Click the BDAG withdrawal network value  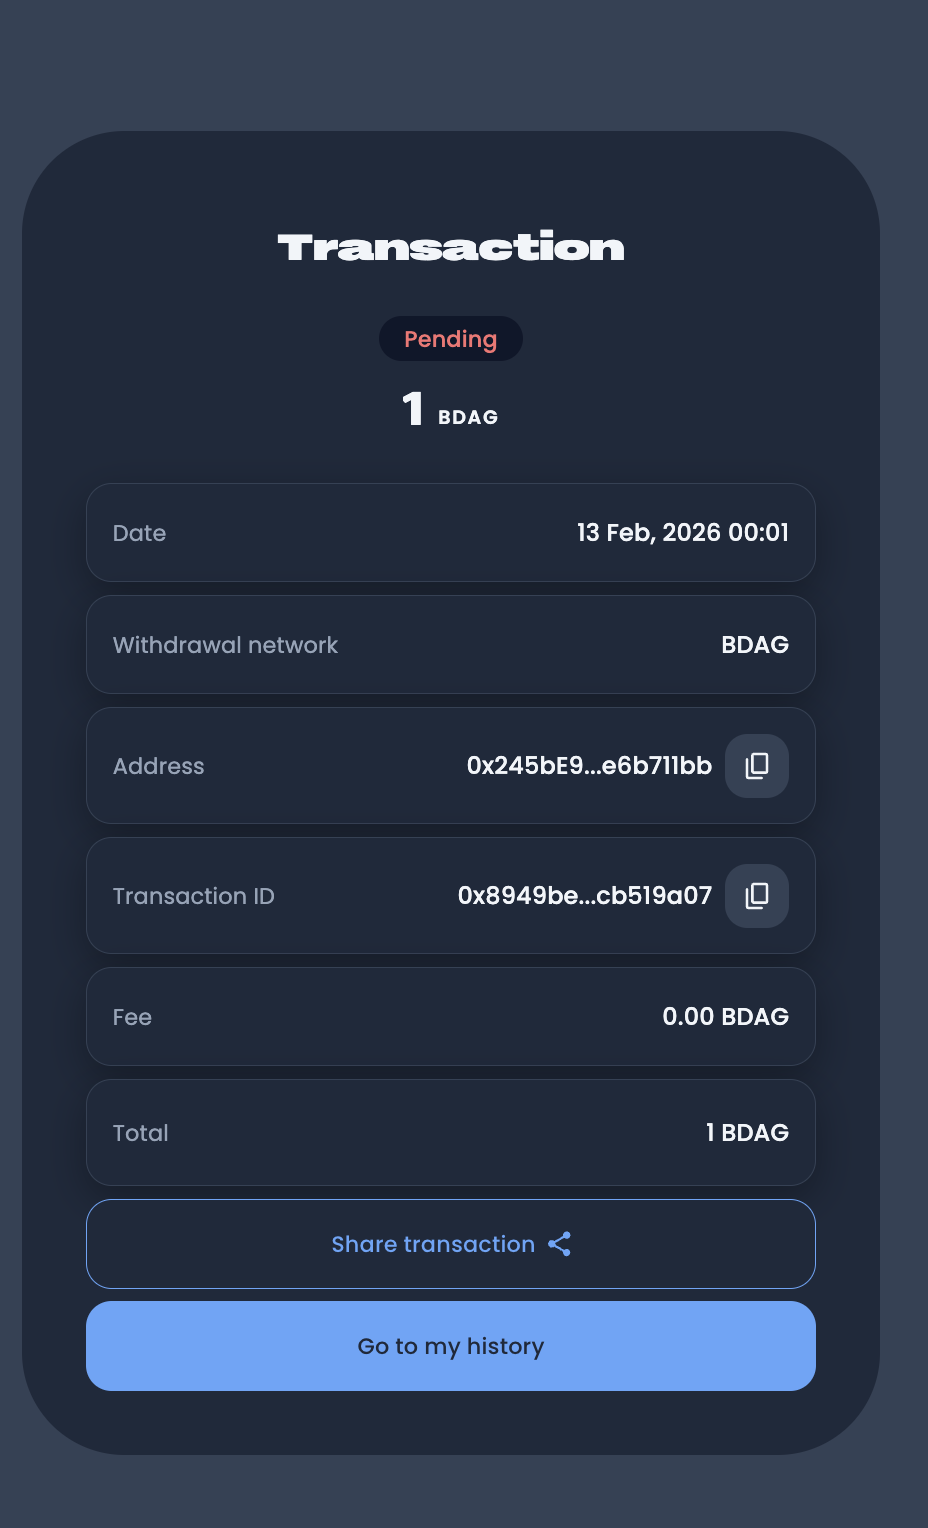coord(755,645)
